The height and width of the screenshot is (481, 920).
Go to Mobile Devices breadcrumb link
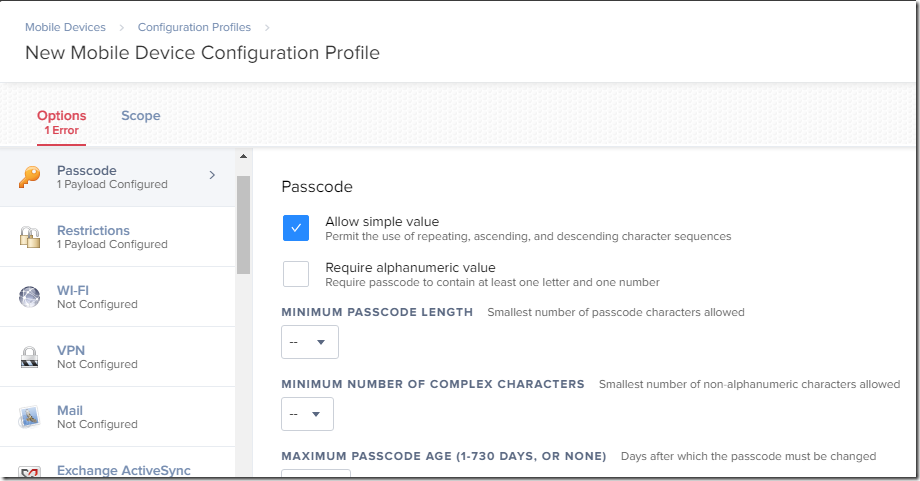pyautogui.click(x=65, y=27)
